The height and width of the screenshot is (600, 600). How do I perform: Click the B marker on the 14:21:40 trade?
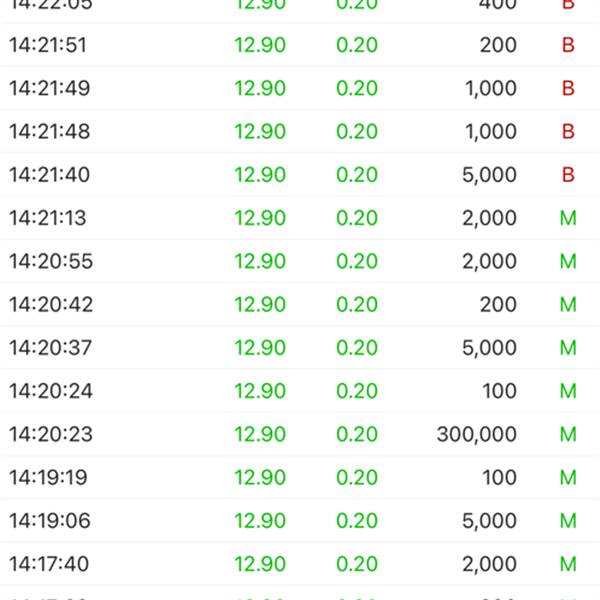pos(568,175)
